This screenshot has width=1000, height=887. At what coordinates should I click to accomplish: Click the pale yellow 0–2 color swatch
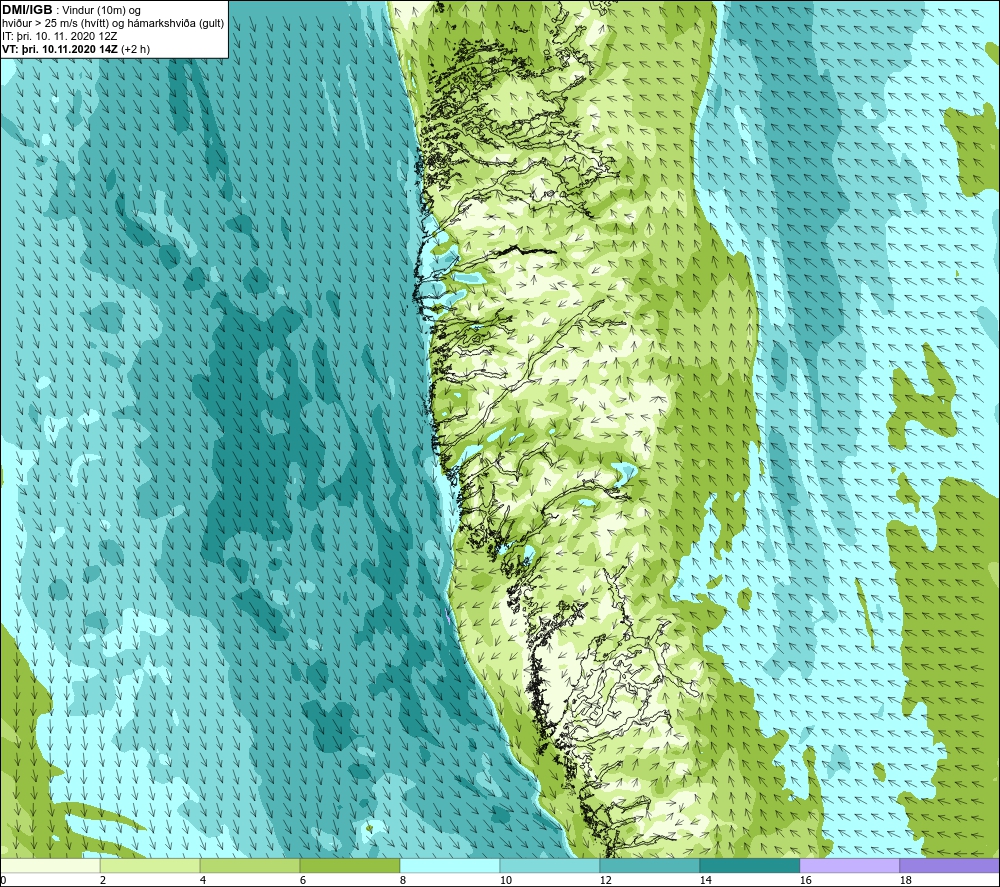click(50, 865)
